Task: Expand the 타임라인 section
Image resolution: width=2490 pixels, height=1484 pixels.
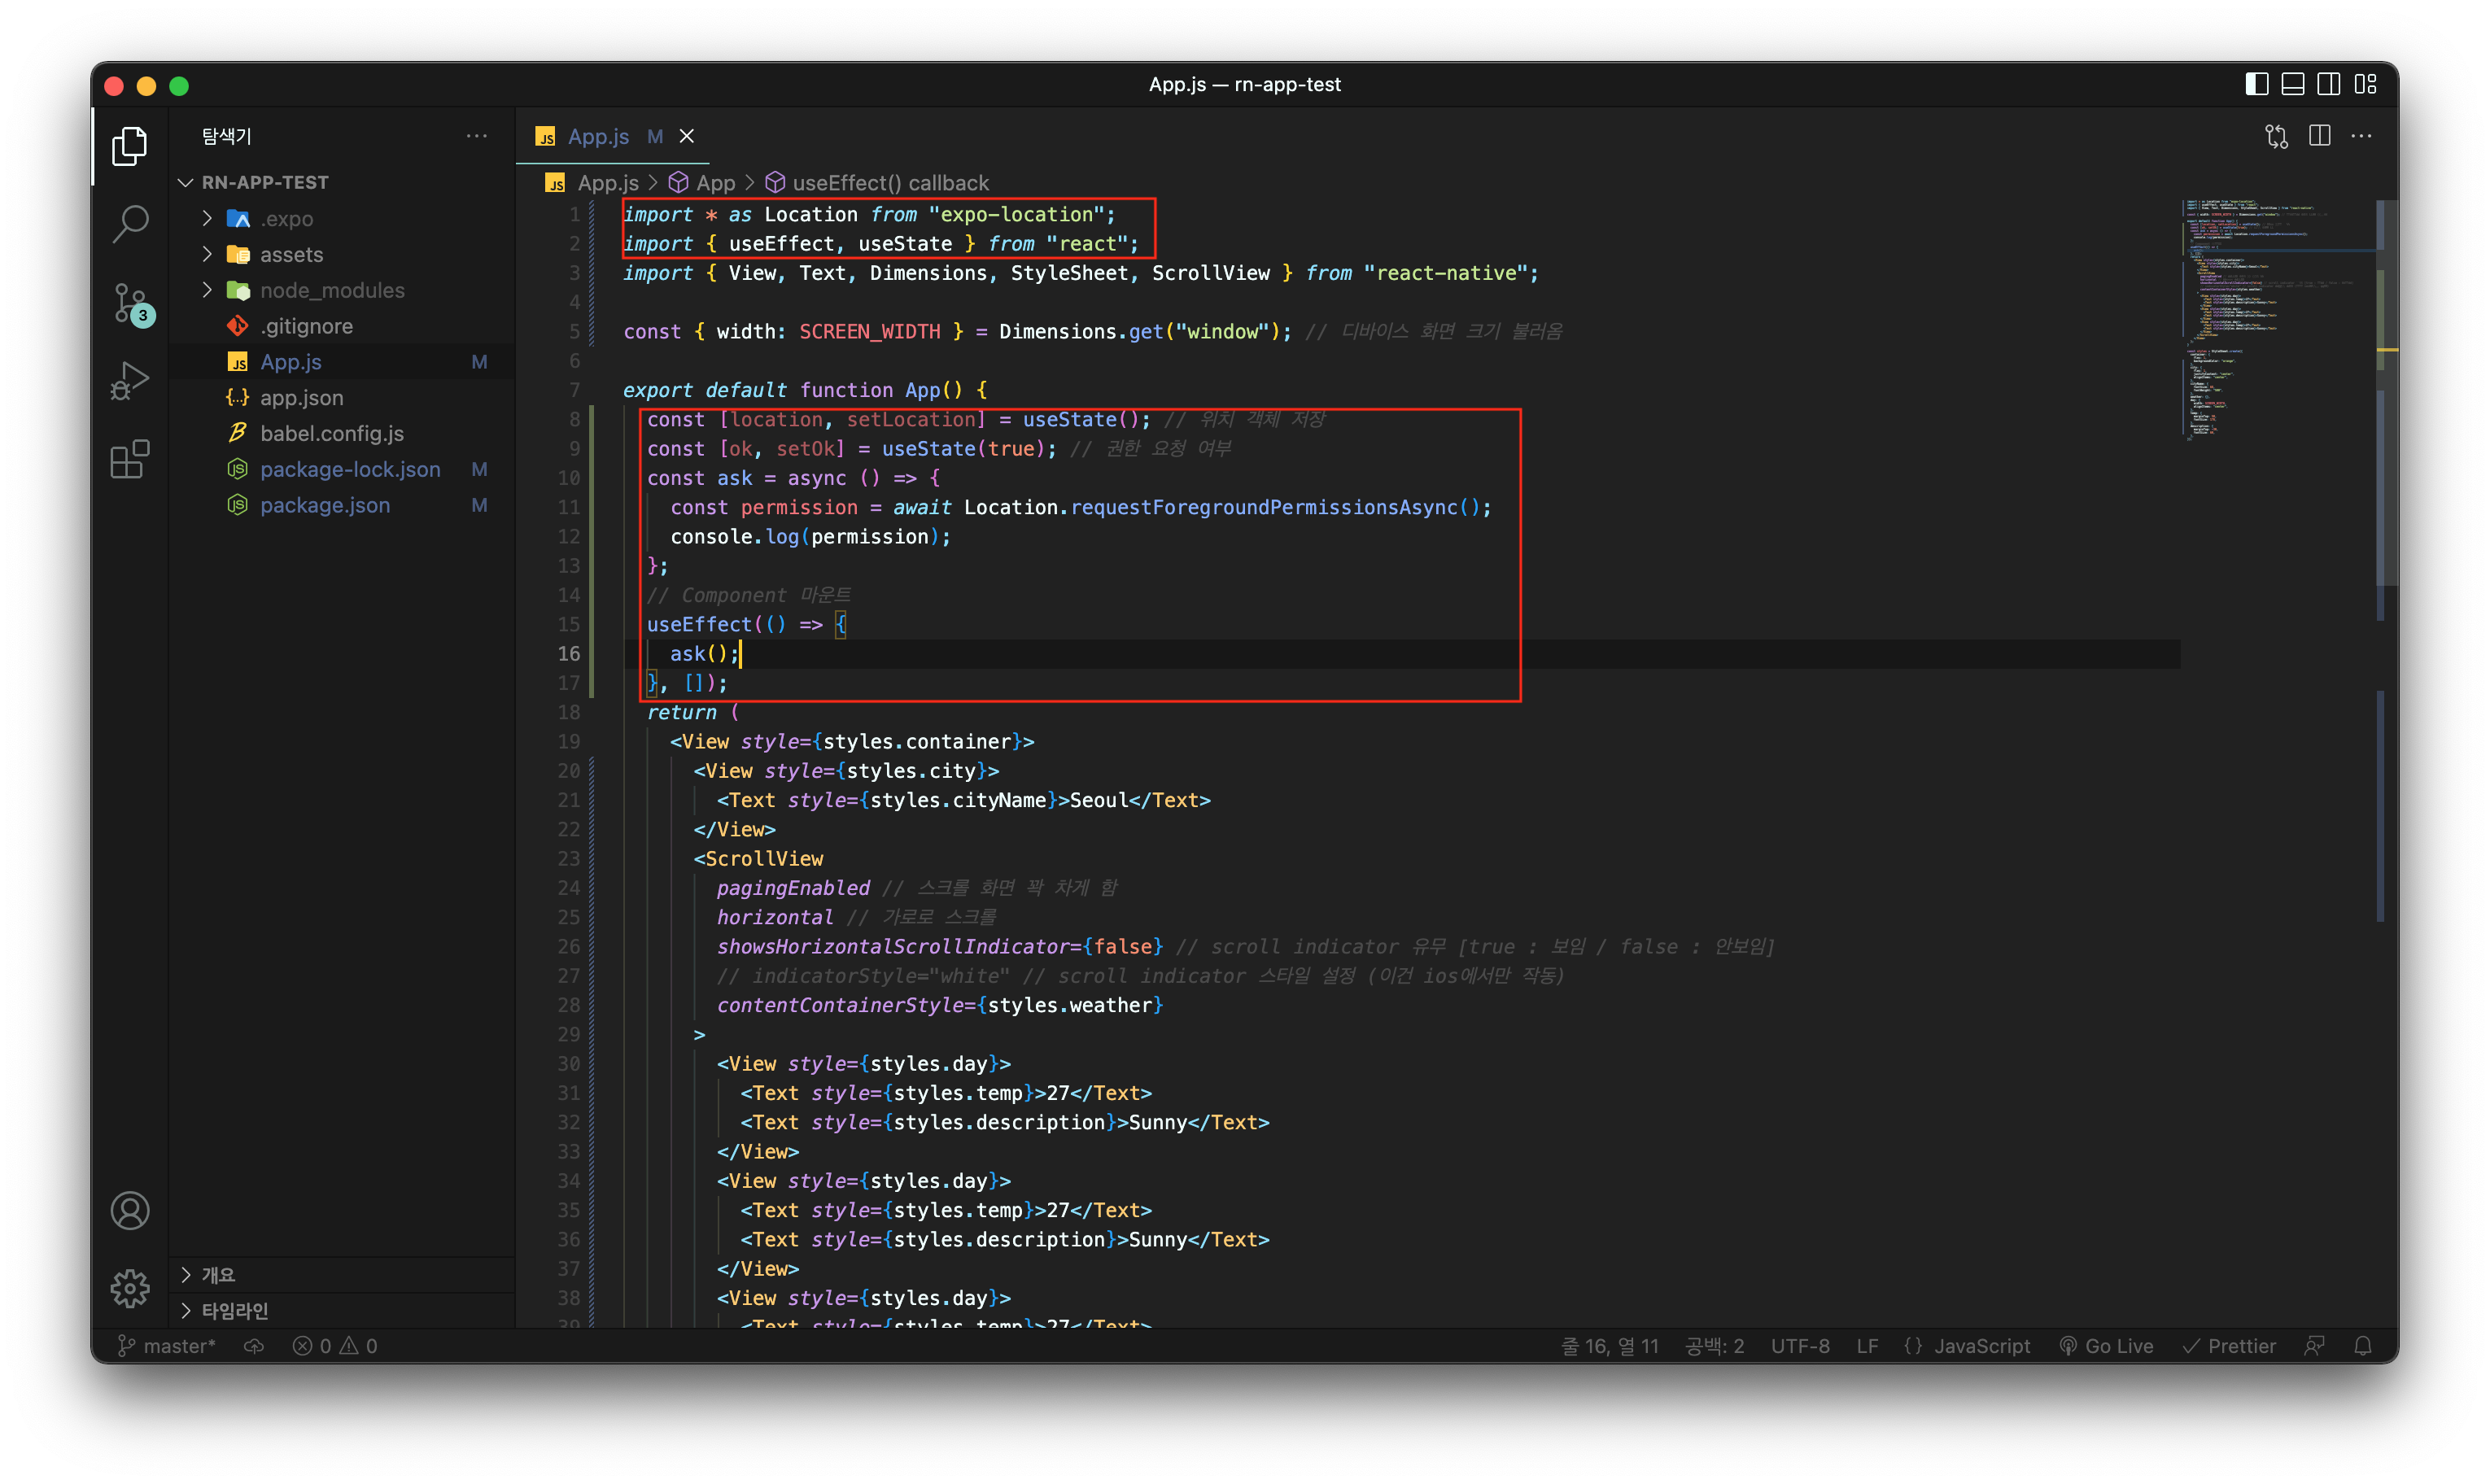Action: (x=234, y=1311)
